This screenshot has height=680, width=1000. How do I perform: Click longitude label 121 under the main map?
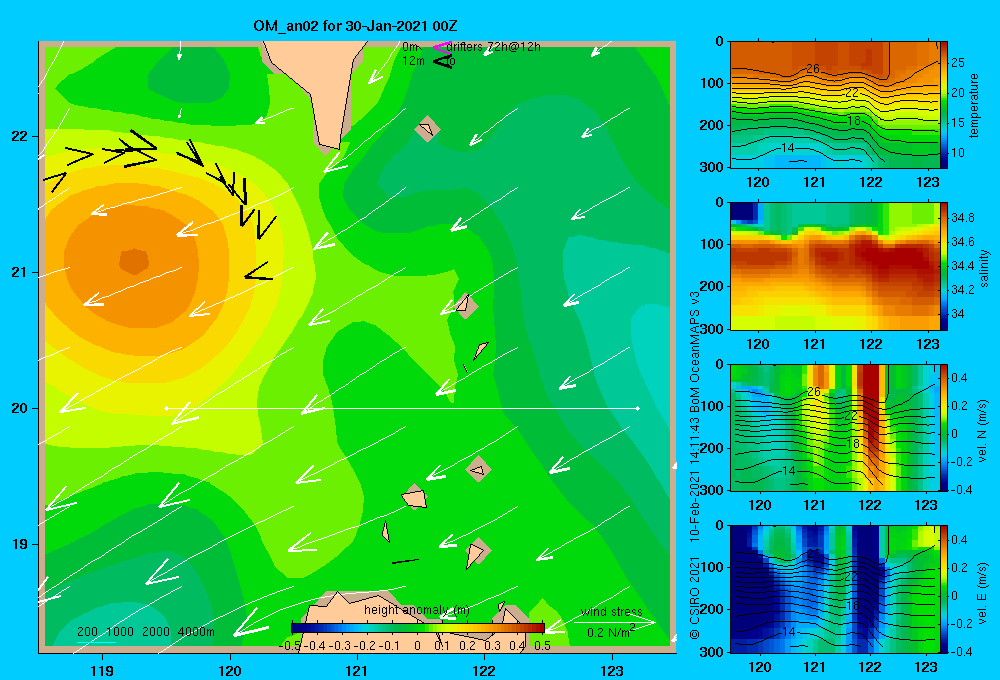click(357, 670)
